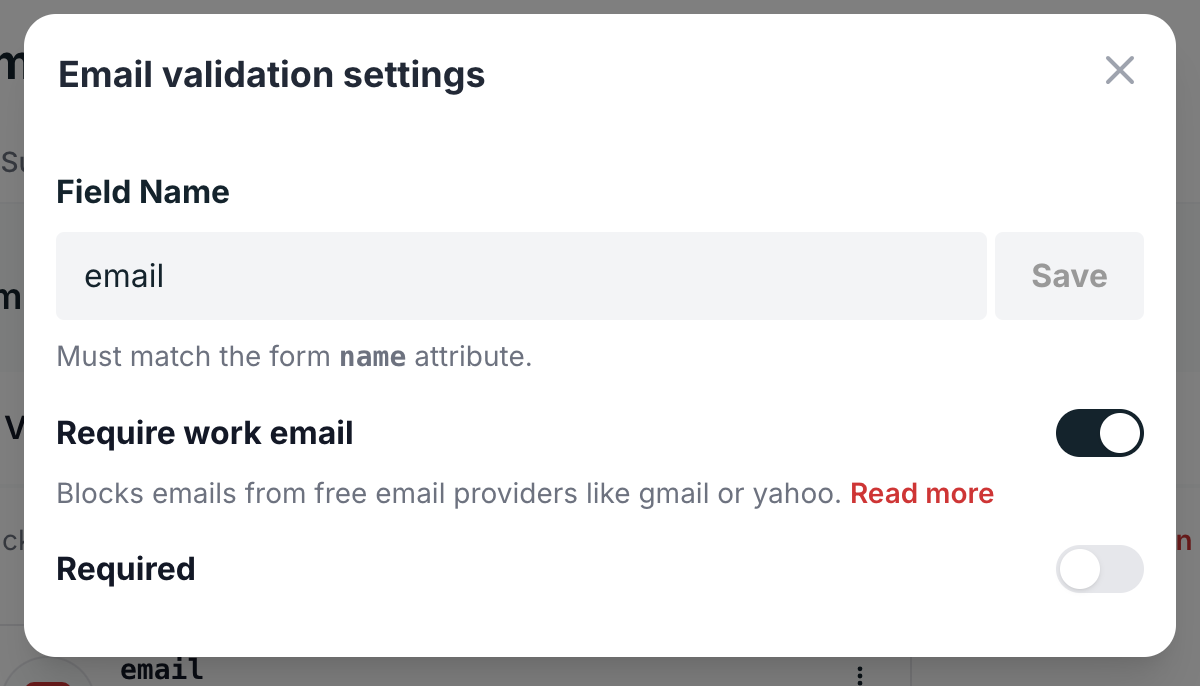Image resolution: width=1200 pixels, height=686 pixels.
Task: Toggle the Require work email switch
Action: point(1099,433)
